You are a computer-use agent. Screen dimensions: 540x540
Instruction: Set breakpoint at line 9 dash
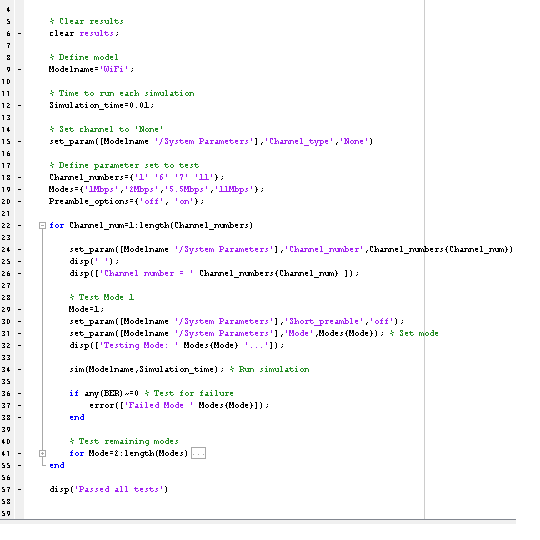tap(20, 70)
